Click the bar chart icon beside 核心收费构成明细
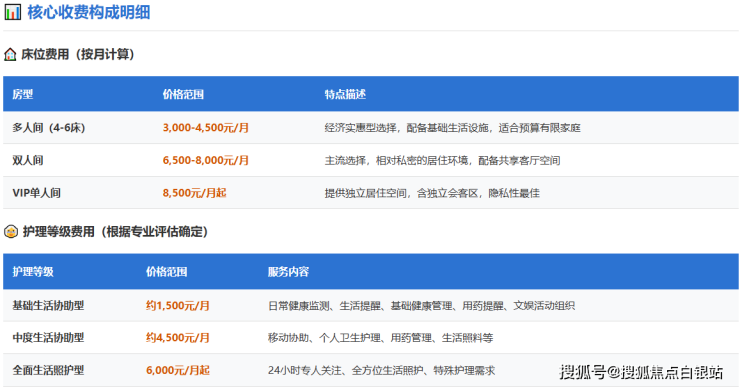 point(13,12)
